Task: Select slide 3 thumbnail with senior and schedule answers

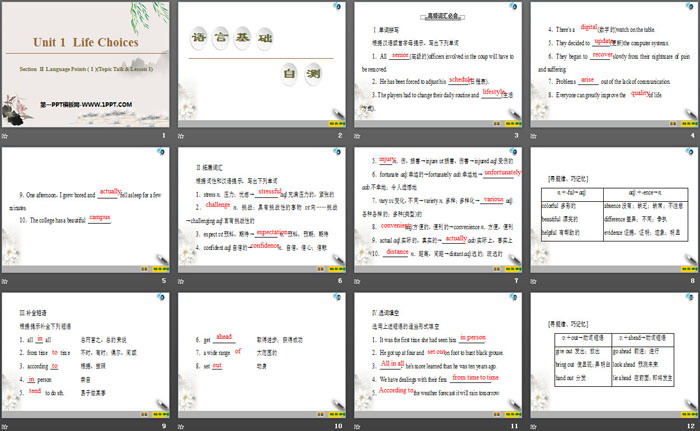Action: pos(438,64)
